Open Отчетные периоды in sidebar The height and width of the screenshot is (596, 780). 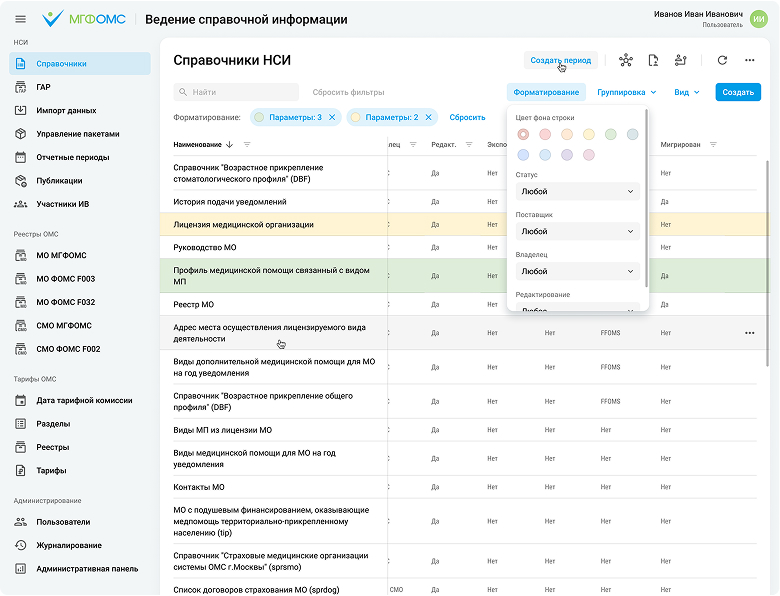(x=72, y=157)
